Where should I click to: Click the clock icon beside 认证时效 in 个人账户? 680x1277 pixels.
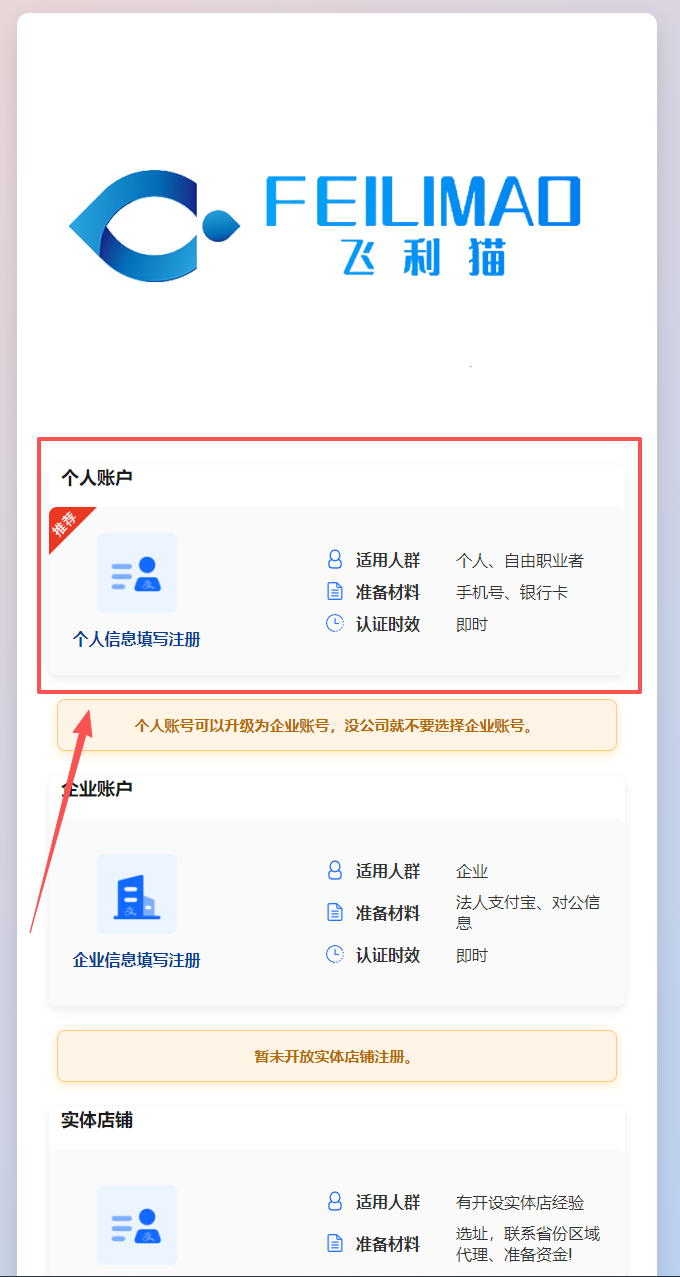click(335, 624)
